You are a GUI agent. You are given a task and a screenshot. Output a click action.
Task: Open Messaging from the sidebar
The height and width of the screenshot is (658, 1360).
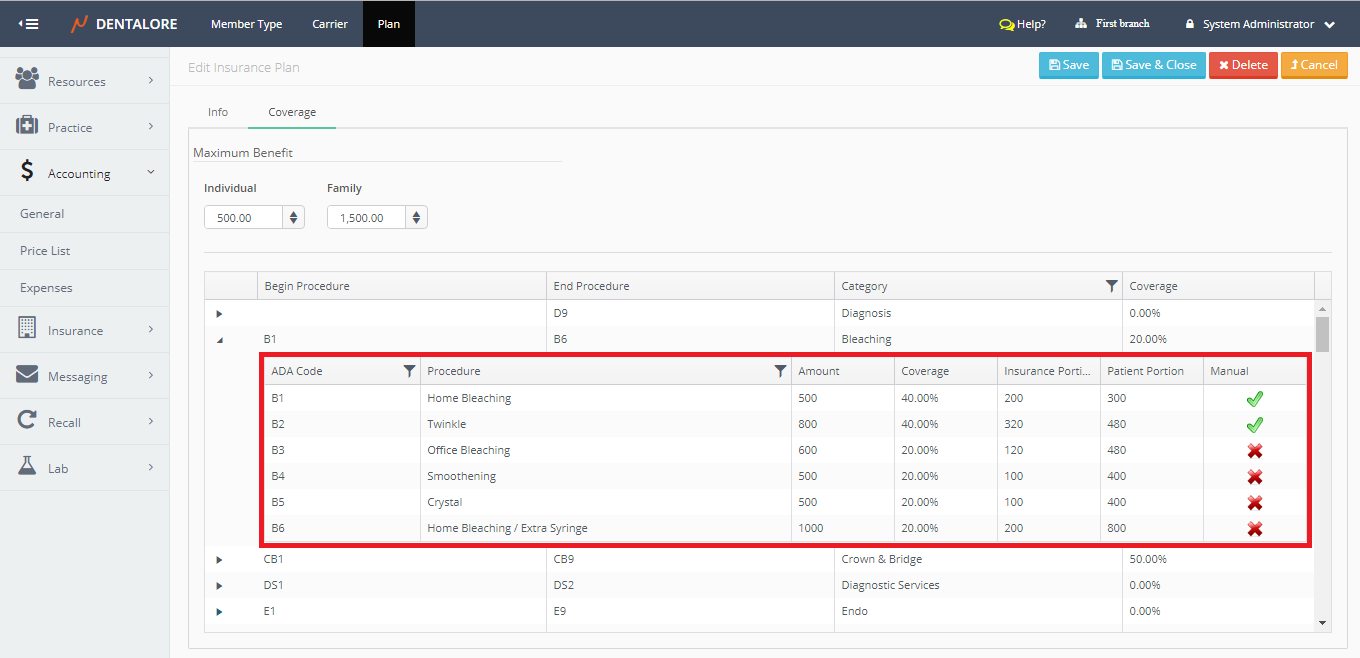pos(77,376)
